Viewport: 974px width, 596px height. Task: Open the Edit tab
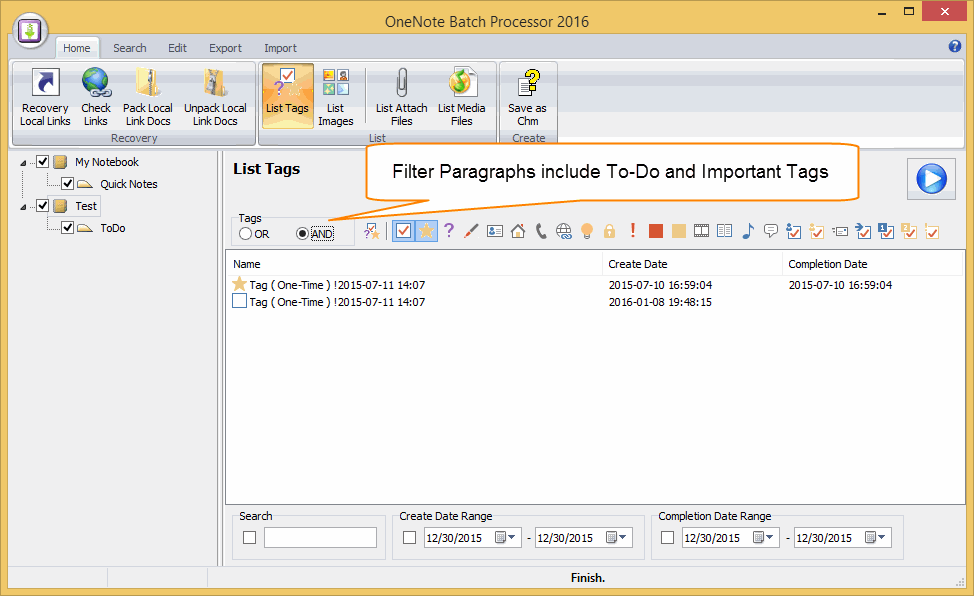[177, 48]
